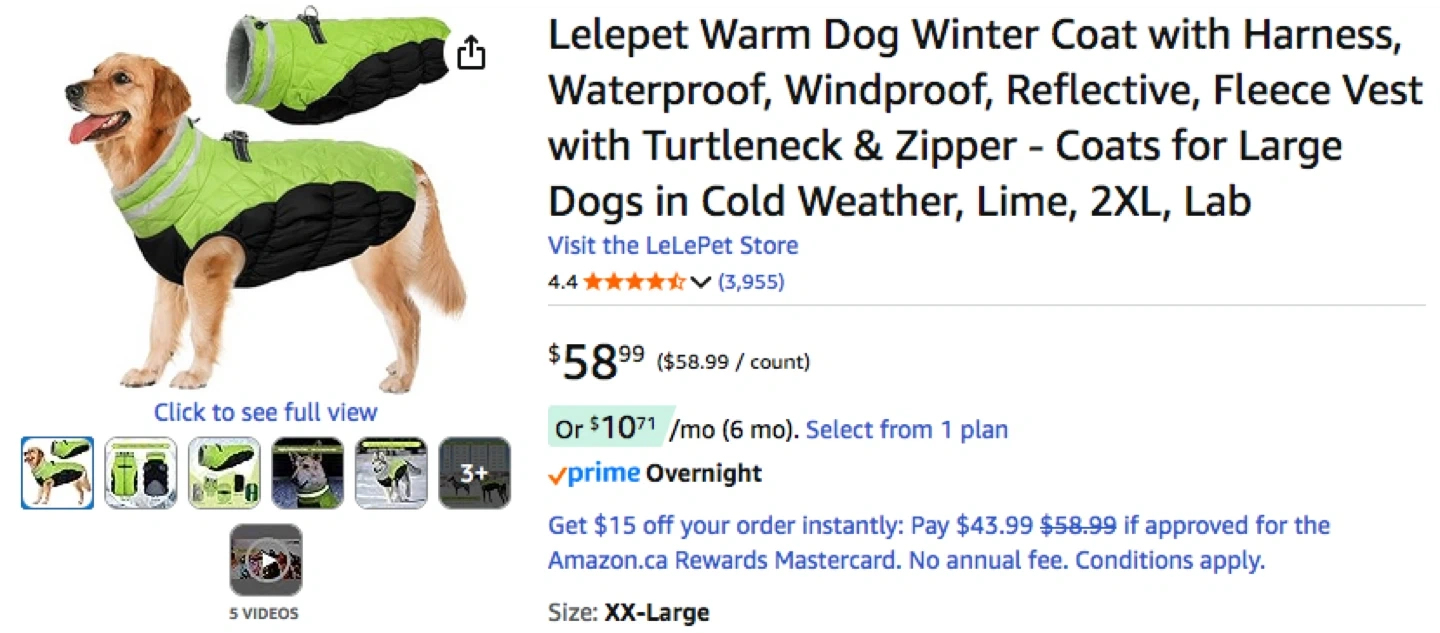Open the Amazon.ca Rewards Mastercard offer
This screenshot has width=1440, height=633.
pyautogui.click(x=939, y=542)
